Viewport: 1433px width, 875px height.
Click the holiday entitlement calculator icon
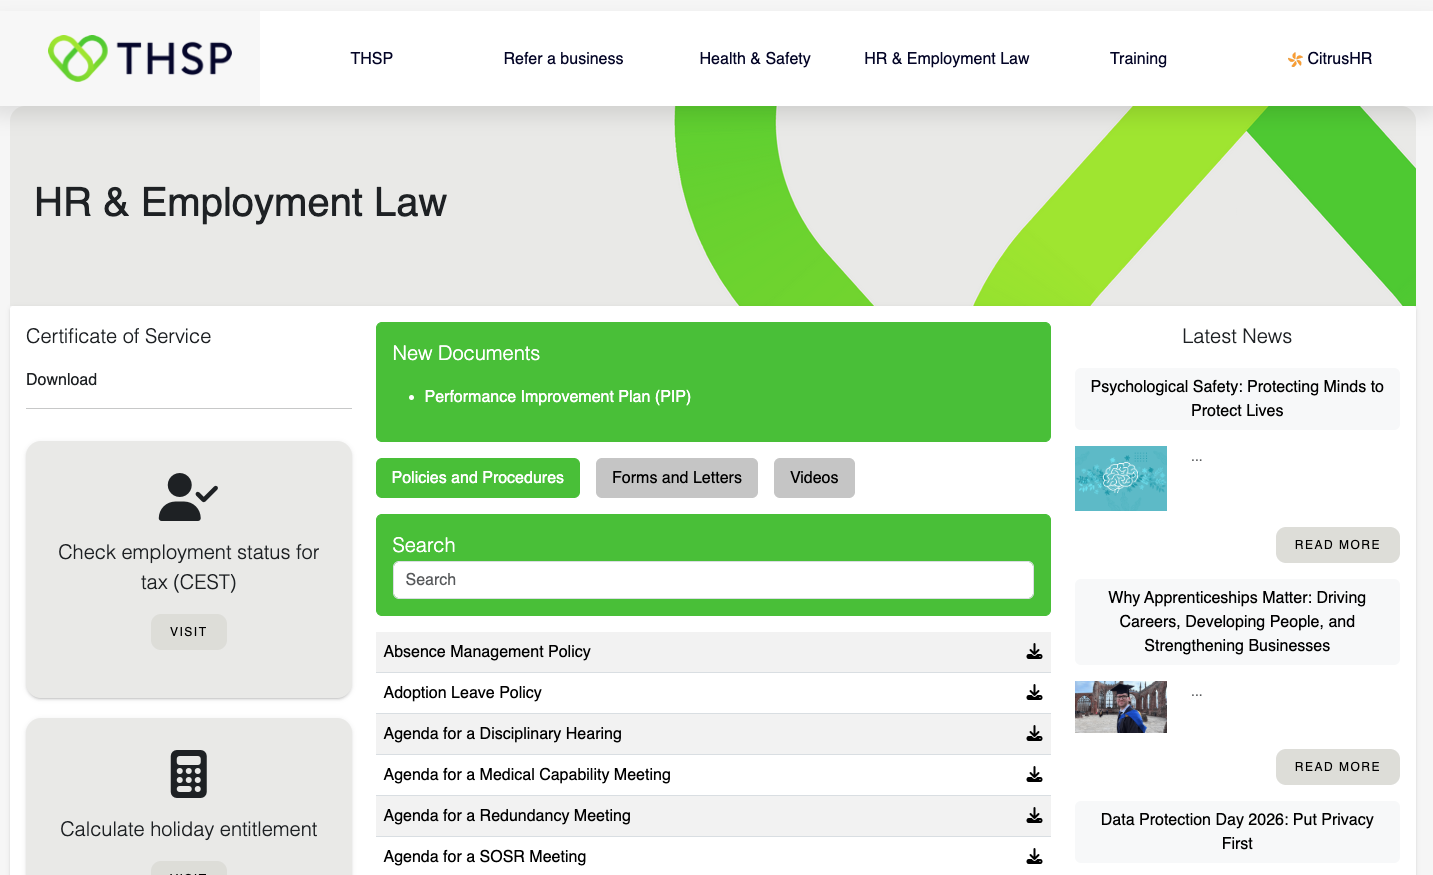(188, 774)
